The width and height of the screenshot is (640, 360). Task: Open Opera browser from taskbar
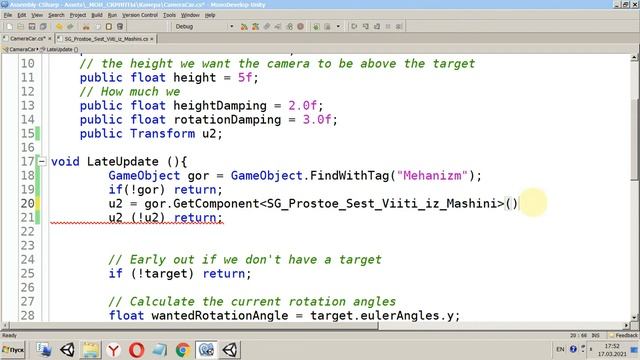tap(136, 350)
